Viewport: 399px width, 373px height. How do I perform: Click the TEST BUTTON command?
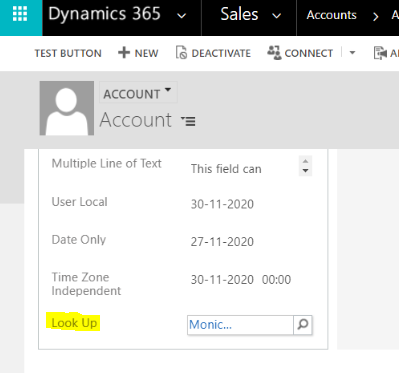coord(68,53)
